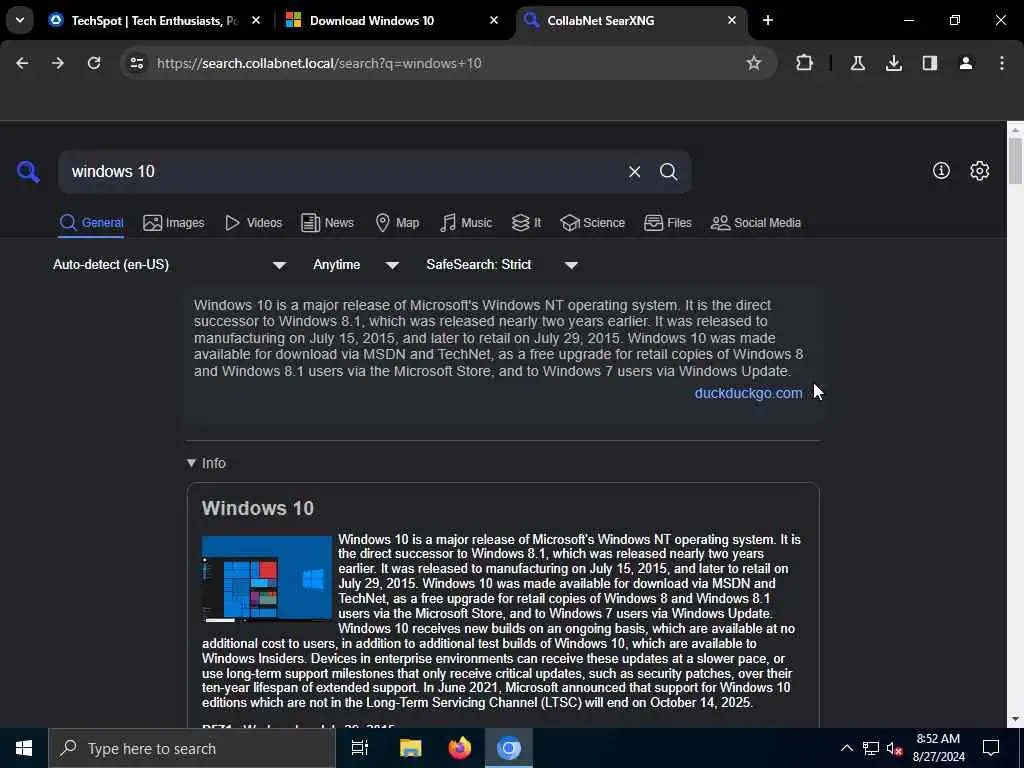Open the duckduckgo.com source link
This screenshot has height=768, width=1024.
748,393
